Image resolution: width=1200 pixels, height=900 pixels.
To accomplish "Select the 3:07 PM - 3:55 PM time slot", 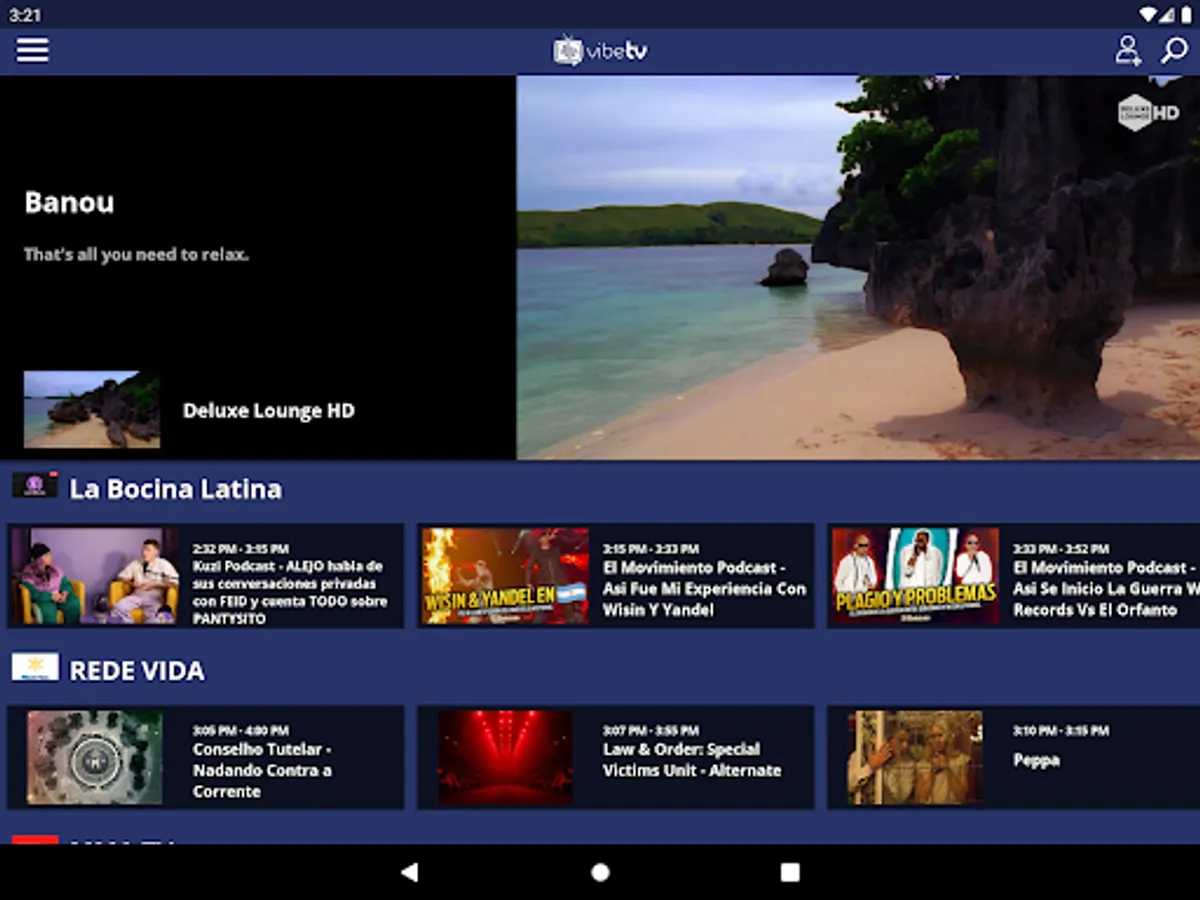I will click(x=650, y=730).
